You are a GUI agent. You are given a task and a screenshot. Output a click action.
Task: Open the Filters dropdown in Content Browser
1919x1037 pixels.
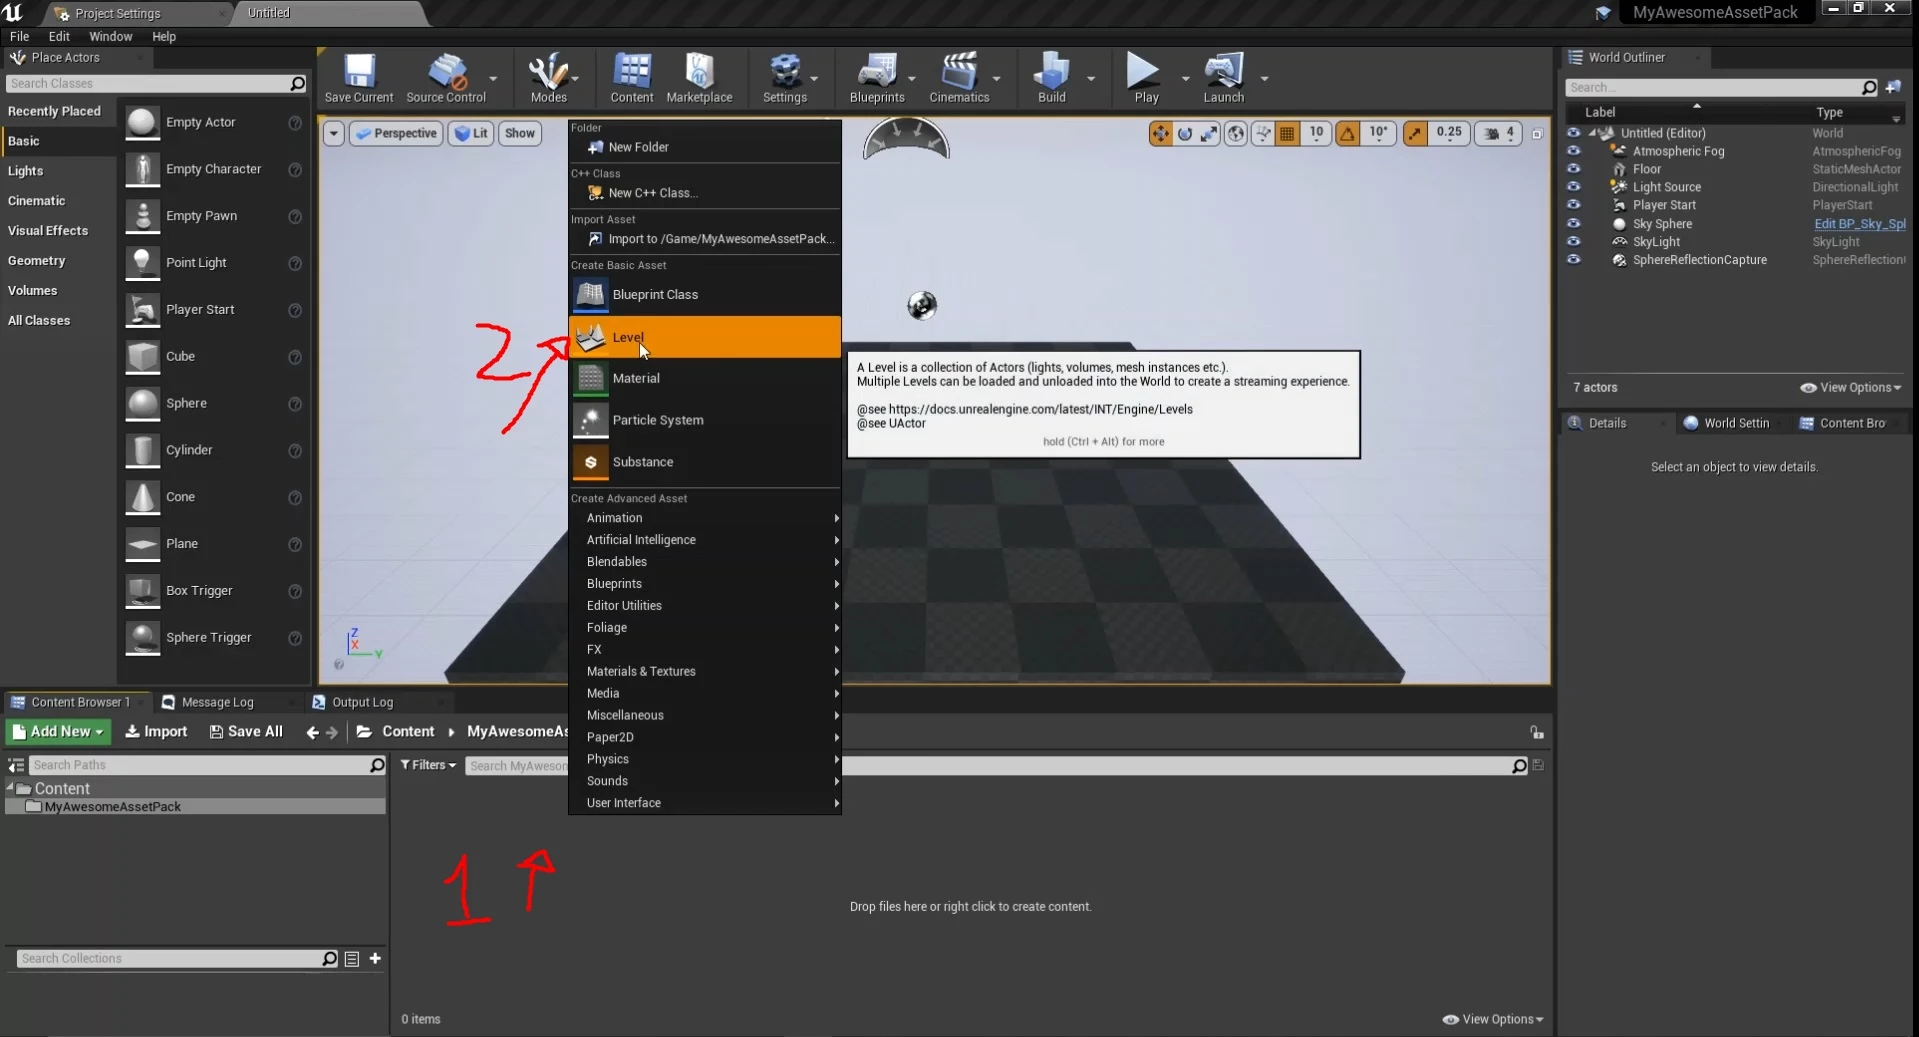click(x=428, y=765)
